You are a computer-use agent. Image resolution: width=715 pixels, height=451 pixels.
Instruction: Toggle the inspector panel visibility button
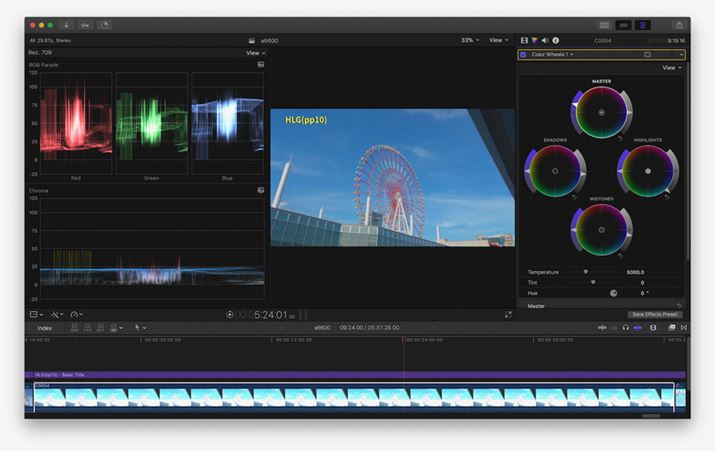pos(643,25)
